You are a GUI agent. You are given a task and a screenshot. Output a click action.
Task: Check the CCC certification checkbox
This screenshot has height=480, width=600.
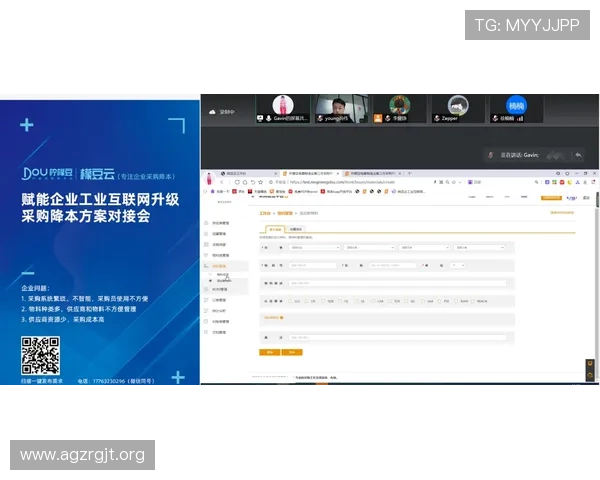(290, 301)
